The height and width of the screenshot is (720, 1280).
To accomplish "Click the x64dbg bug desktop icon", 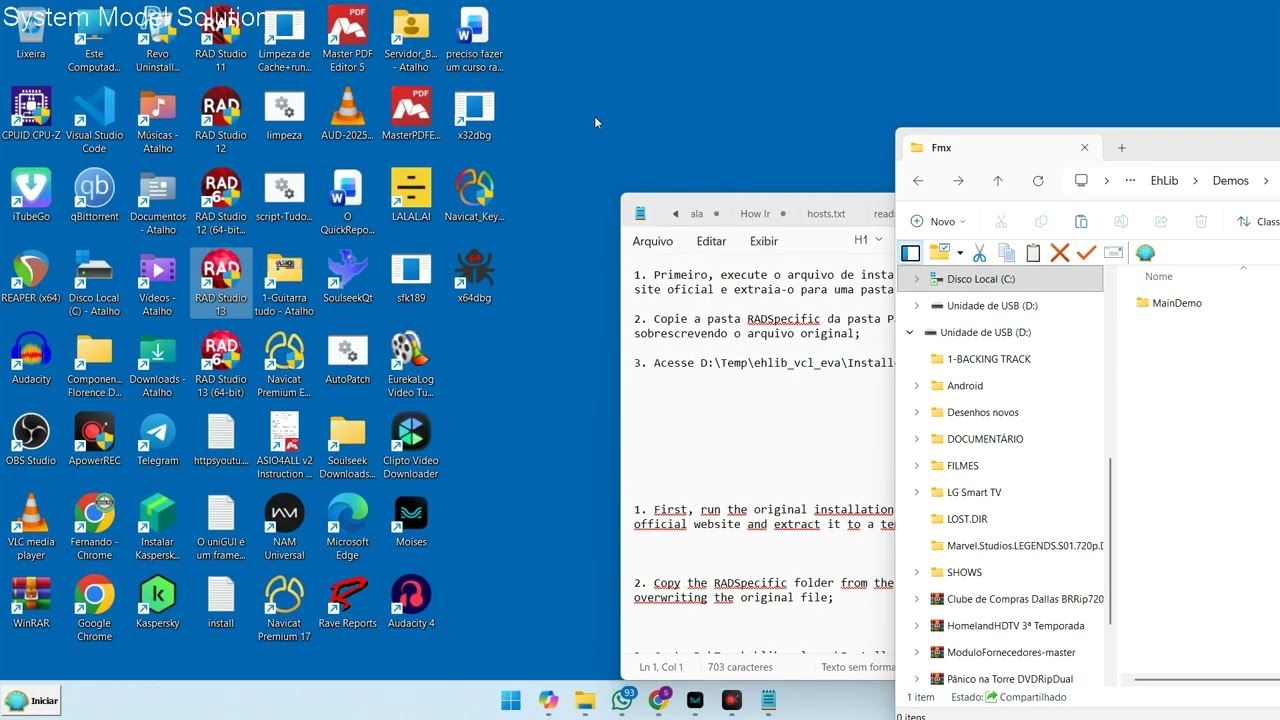I will click(474, 277).
